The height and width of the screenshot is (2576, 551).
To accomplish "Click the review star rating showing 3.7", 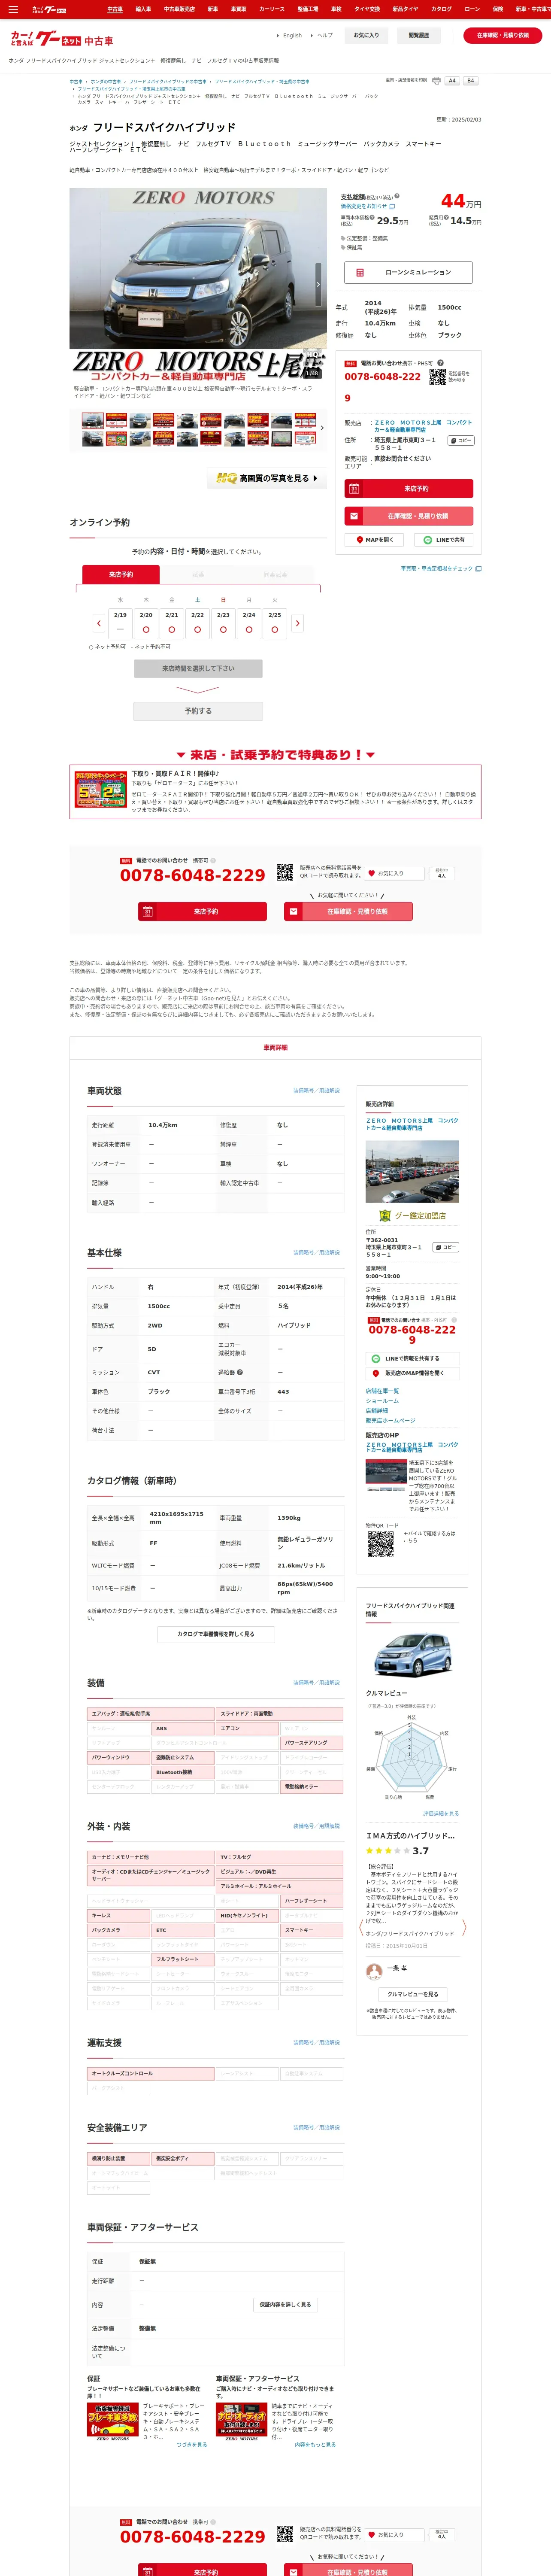I will 388,1851.
